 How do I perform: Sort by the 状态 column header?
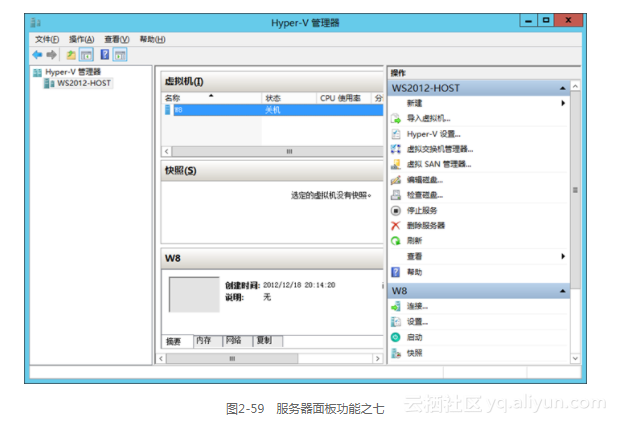[289, 98]
